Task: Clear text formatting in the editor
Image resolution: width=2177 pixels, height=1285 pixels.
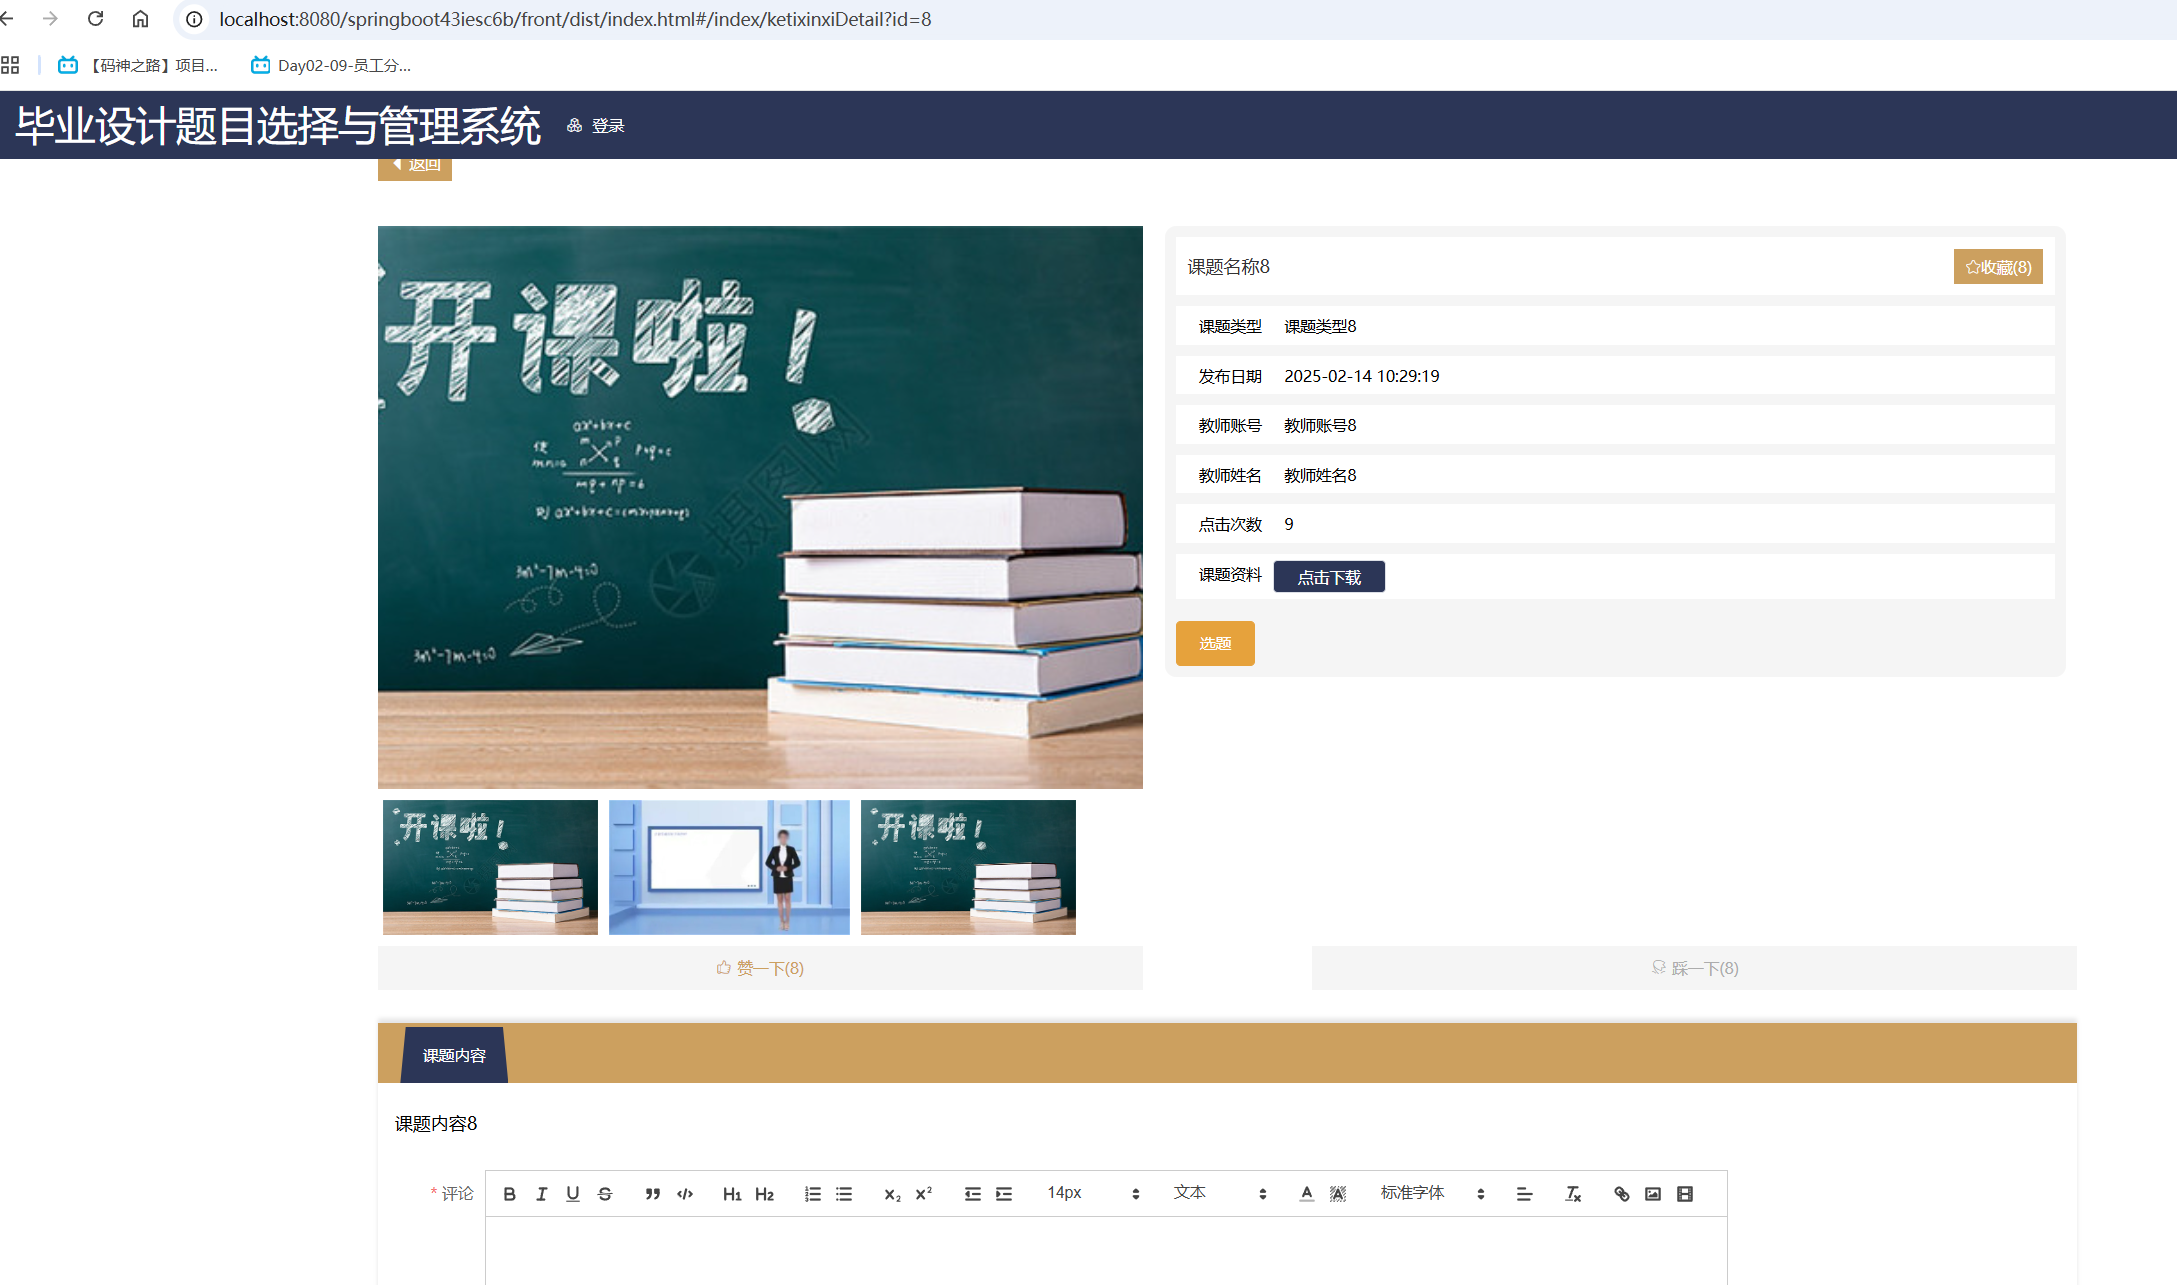Action: (x=1573, y=1194)
